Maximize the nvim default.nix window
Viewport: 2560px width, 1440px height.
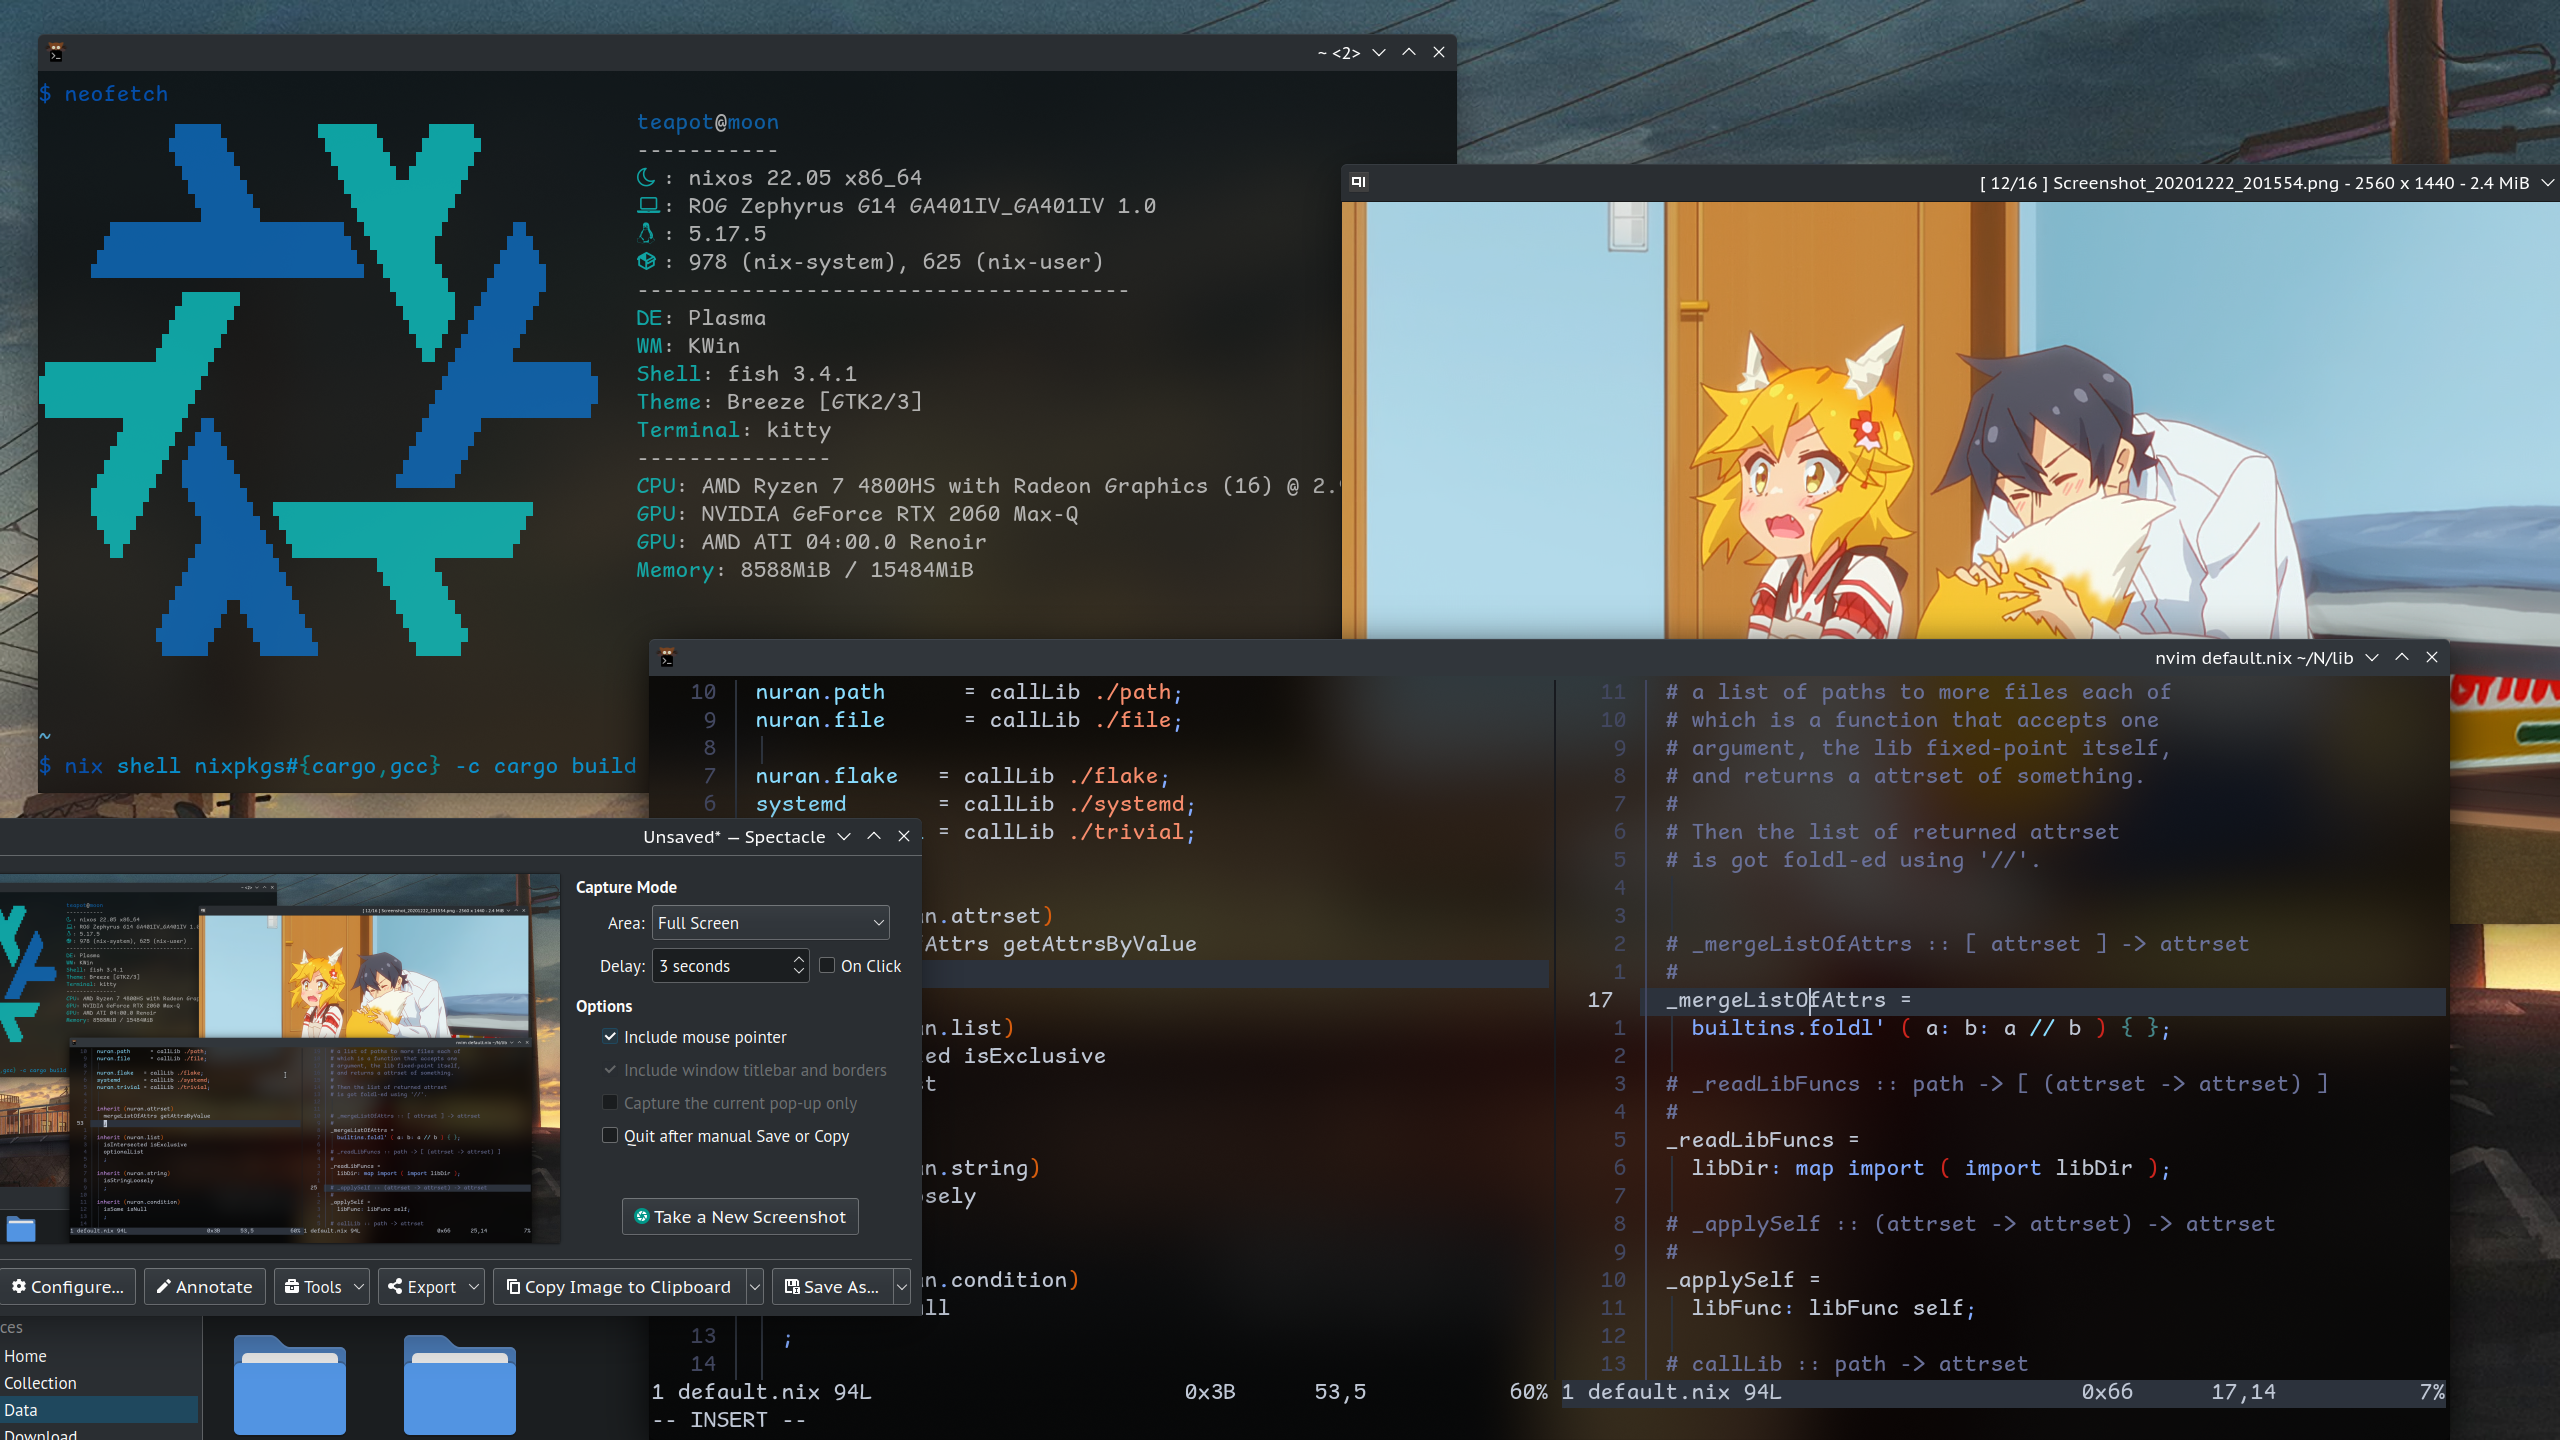(2402, 657)
